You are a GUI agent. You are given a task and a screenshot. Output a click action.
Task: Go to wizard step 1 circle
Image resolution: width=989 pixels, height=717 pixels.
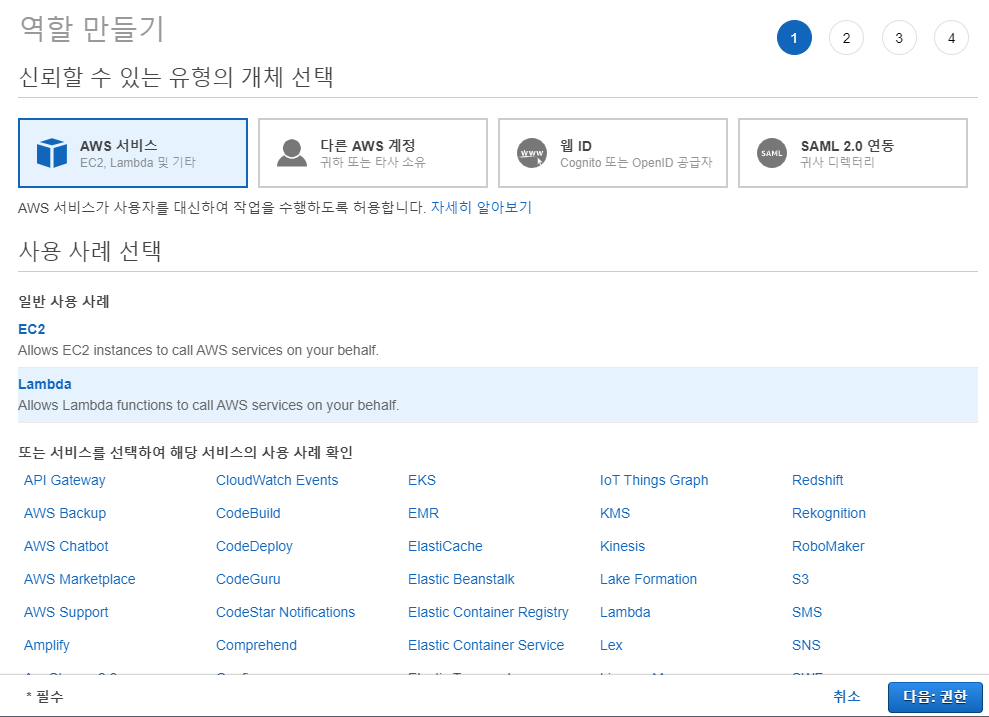tap(794, 38)
